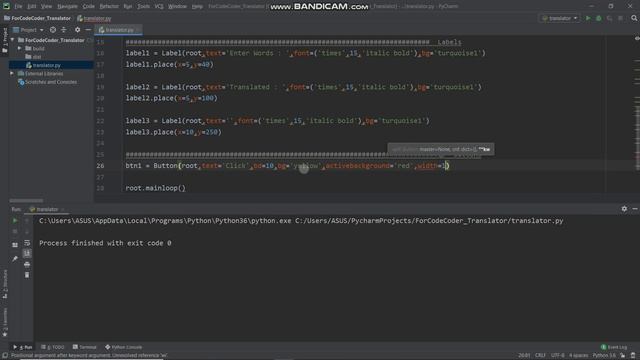This screenshot has height=360, width=640.
Task: Open the View menu
Action: pyautogui.click(x=46, y=7)
